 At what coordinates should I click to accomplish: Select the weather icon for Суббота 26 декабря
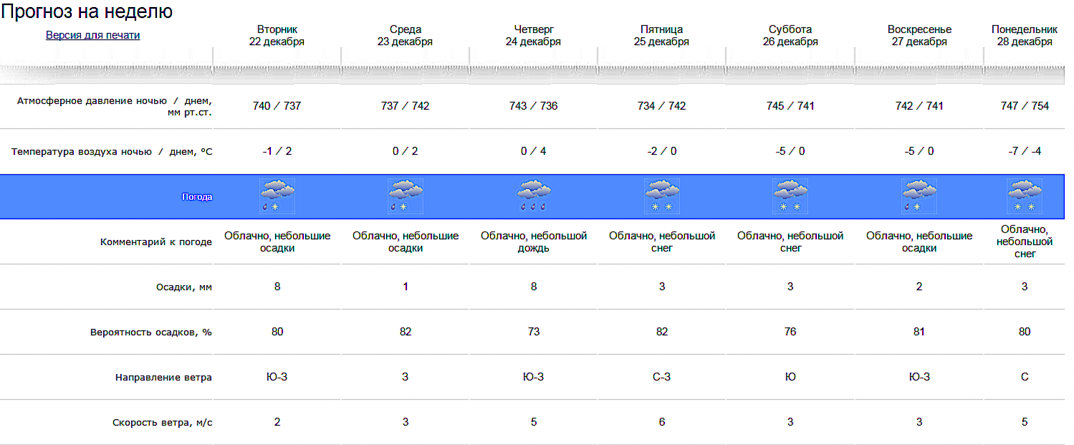pos(790,196)
